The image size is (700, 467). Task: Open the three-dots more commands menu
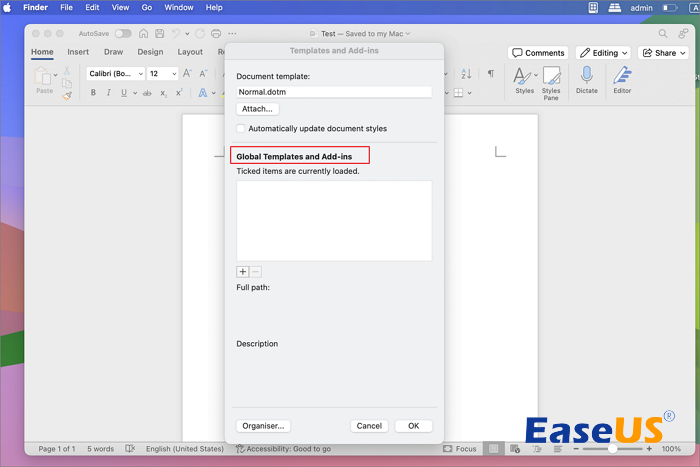232,33
